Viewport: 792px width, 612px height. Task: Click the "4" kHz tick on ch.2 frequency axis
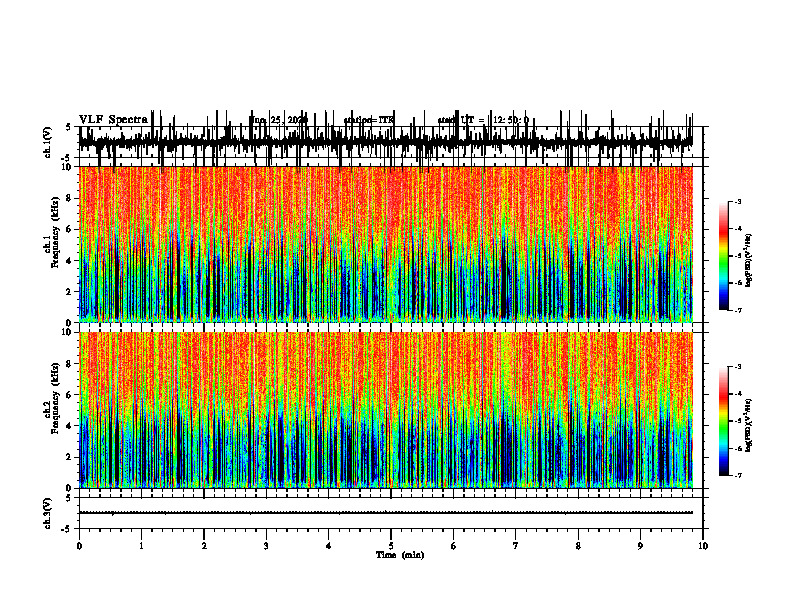pos(70,426)
